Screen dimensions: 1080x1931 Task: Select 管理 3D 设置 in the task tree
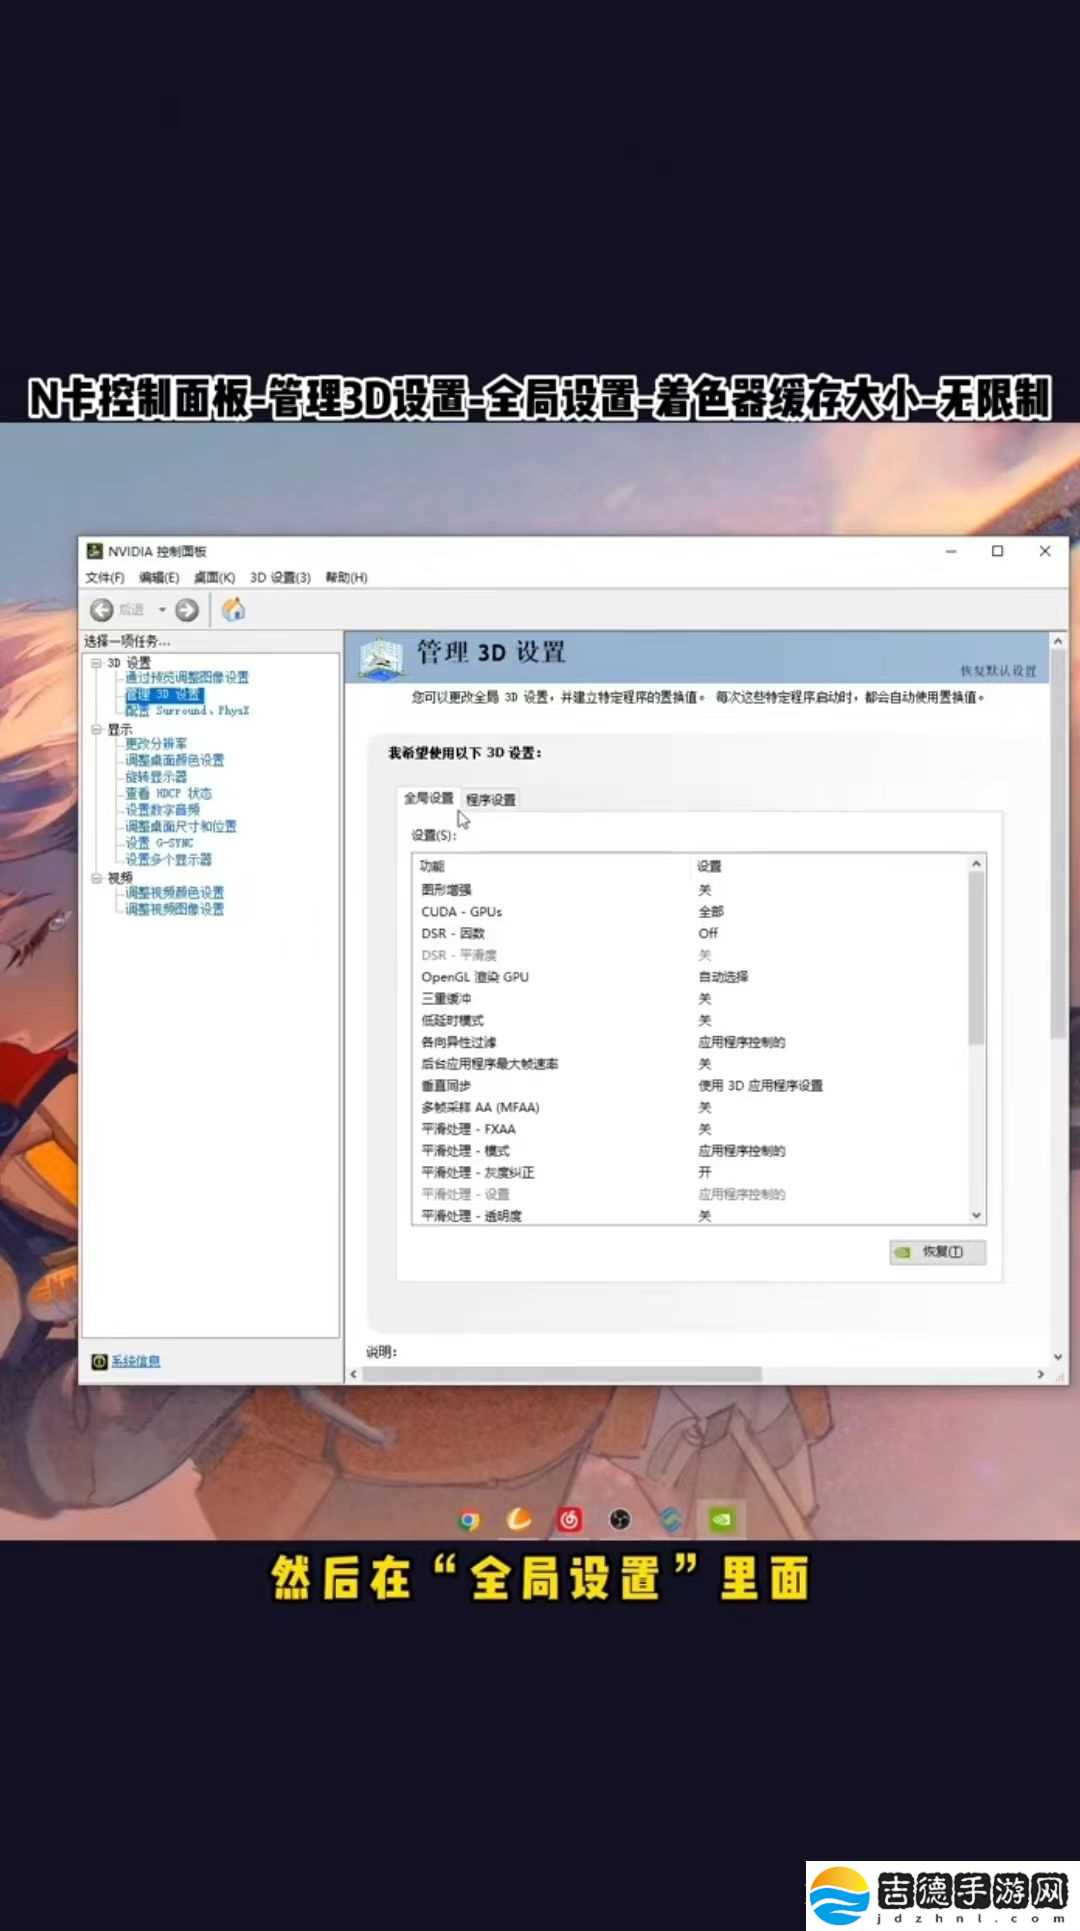[164, 694]
